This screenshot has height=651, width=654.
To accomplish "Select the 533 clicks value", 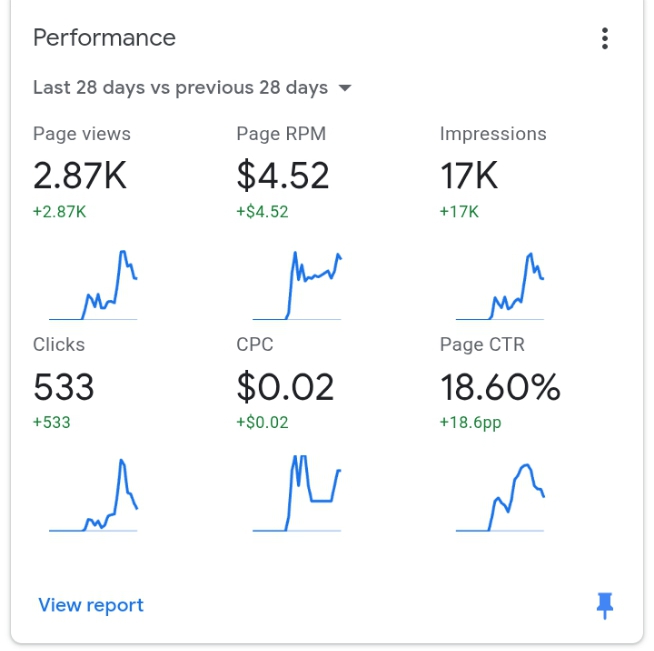I will [64, 386].
